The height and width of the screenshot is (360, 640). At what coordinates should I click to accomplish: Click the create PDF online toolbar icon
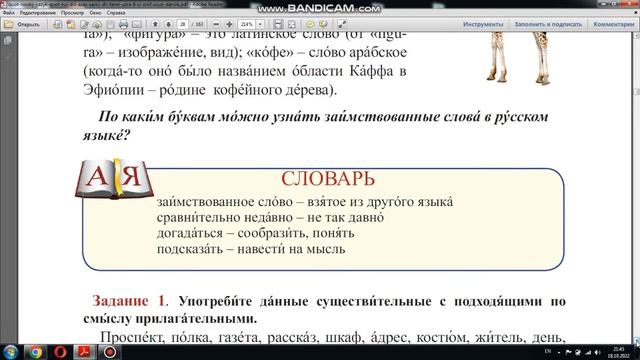(57, 24)
